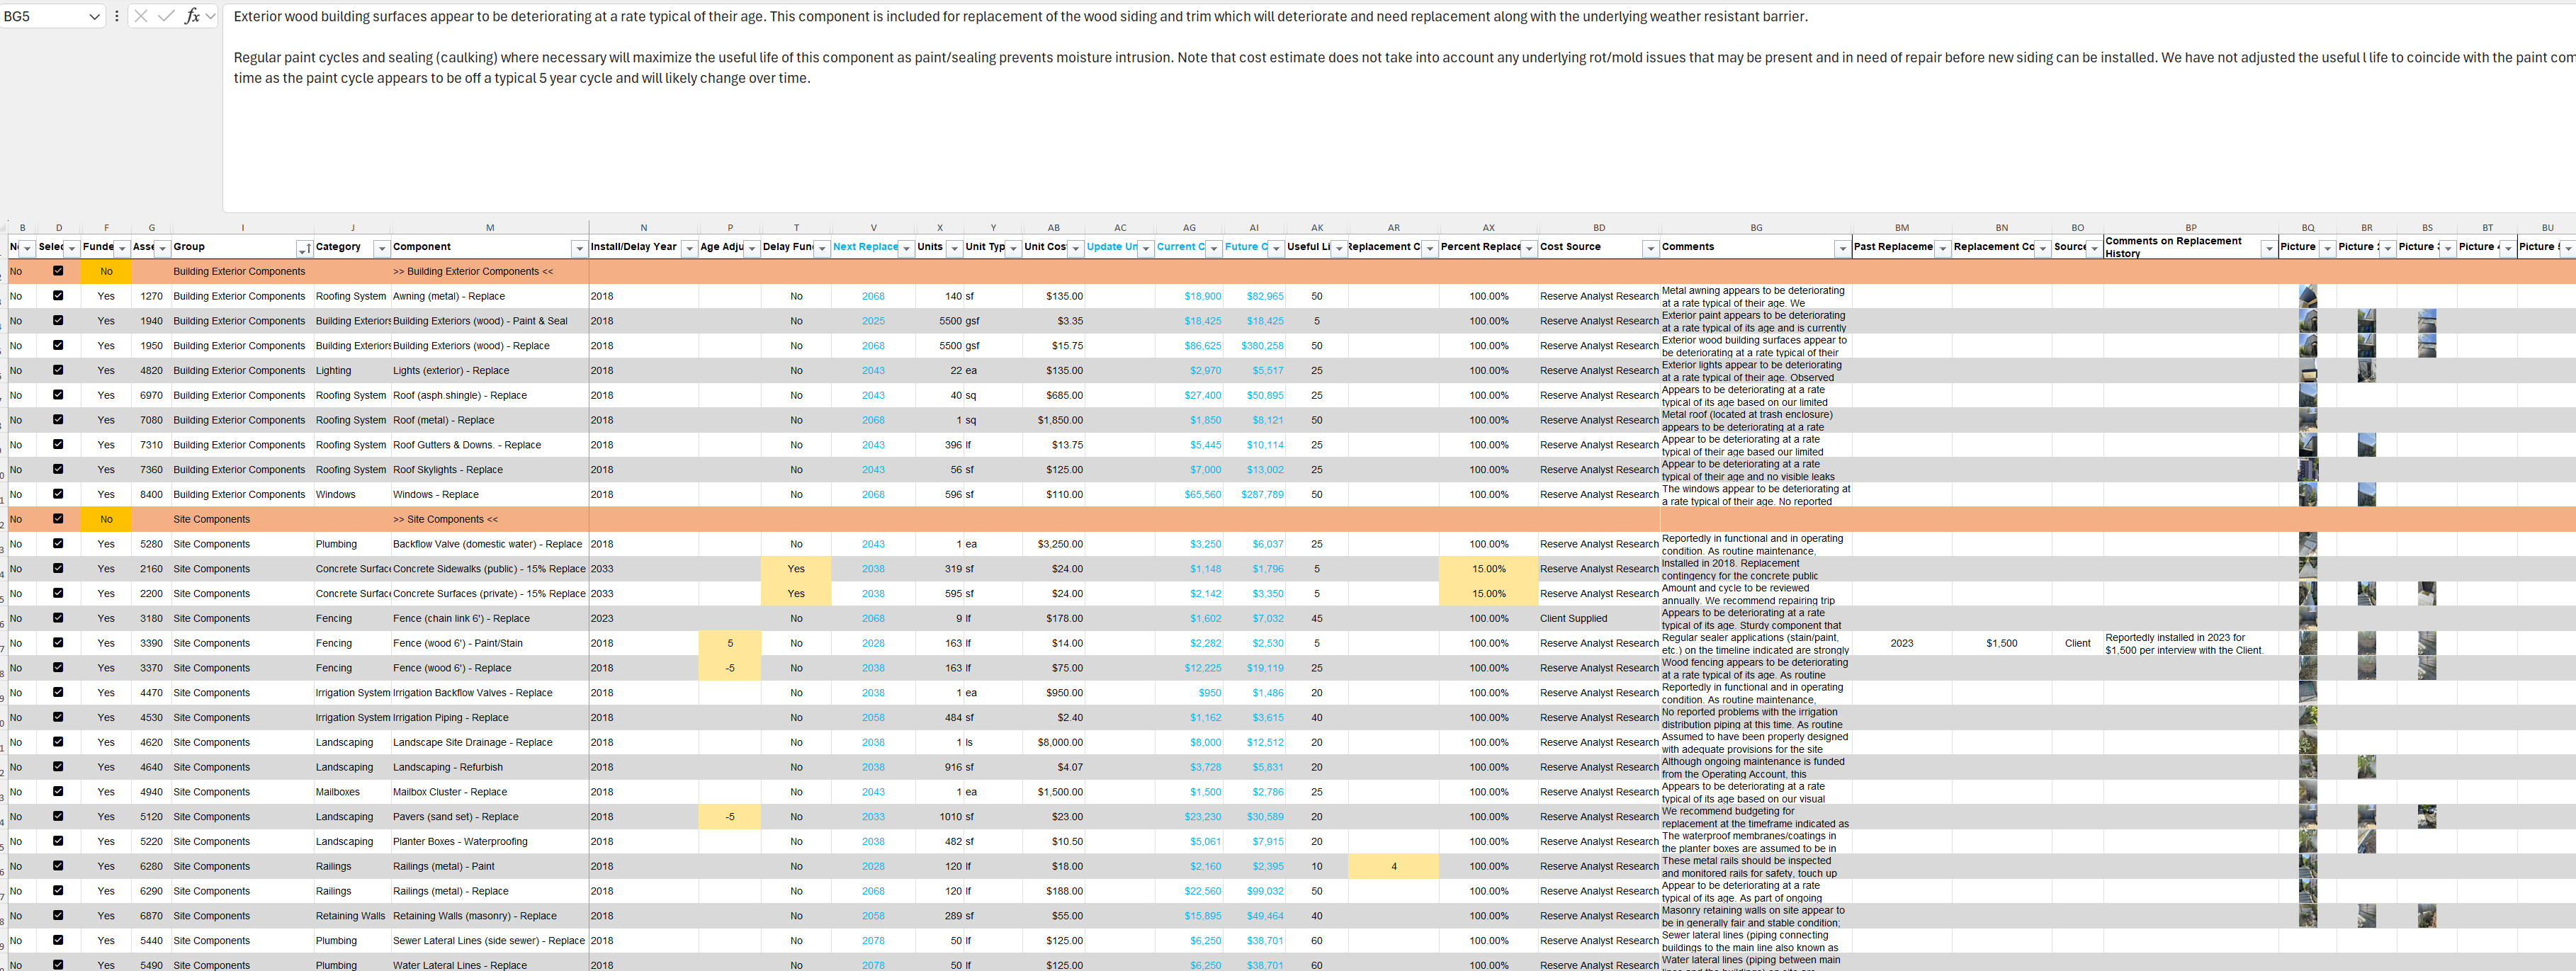Click the Insert Function fx icon
This screenshot has width=2576, height=971.
192,16
